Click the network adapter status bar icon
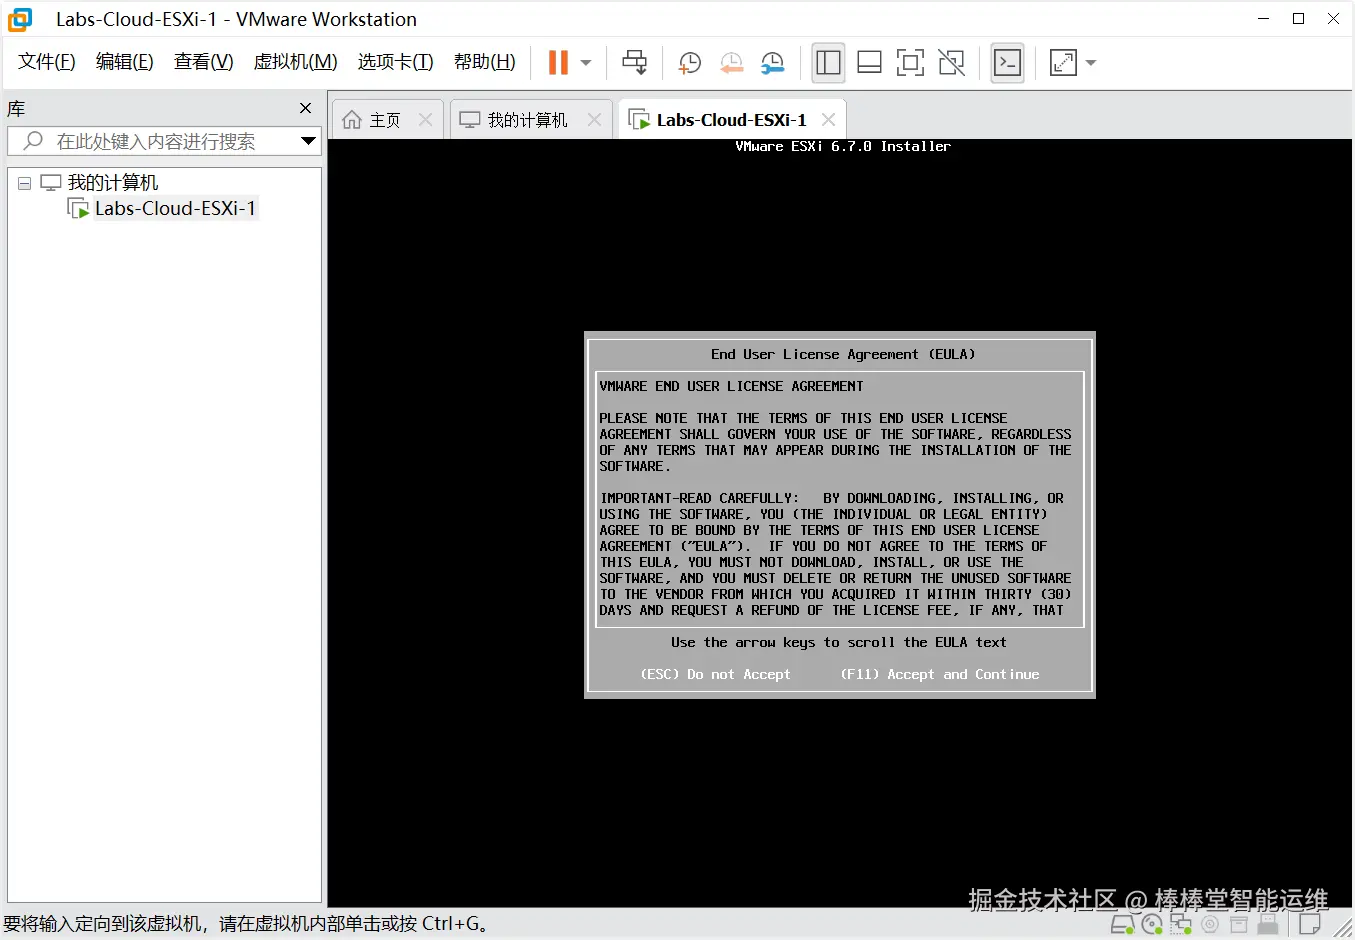The image size is (1355, 940). click(1181, 925)
